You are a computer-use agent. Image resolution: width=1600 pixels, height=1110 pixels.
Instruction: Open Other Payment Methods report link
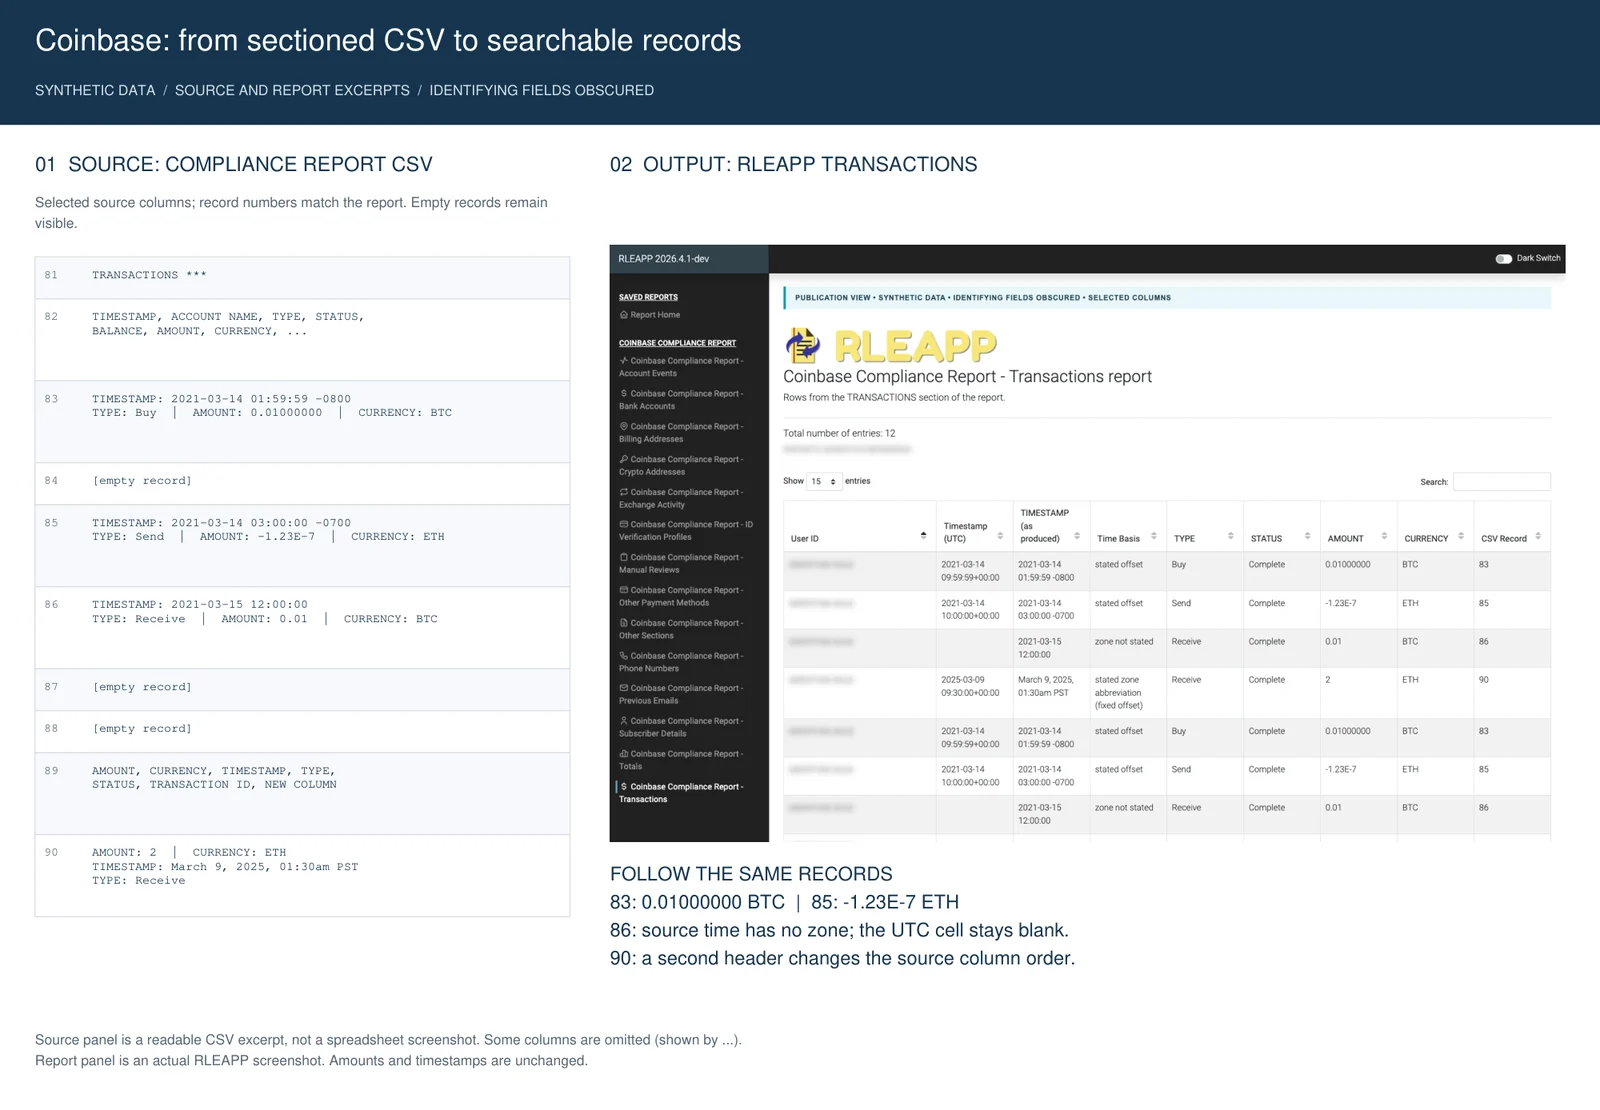pos(680,597)
